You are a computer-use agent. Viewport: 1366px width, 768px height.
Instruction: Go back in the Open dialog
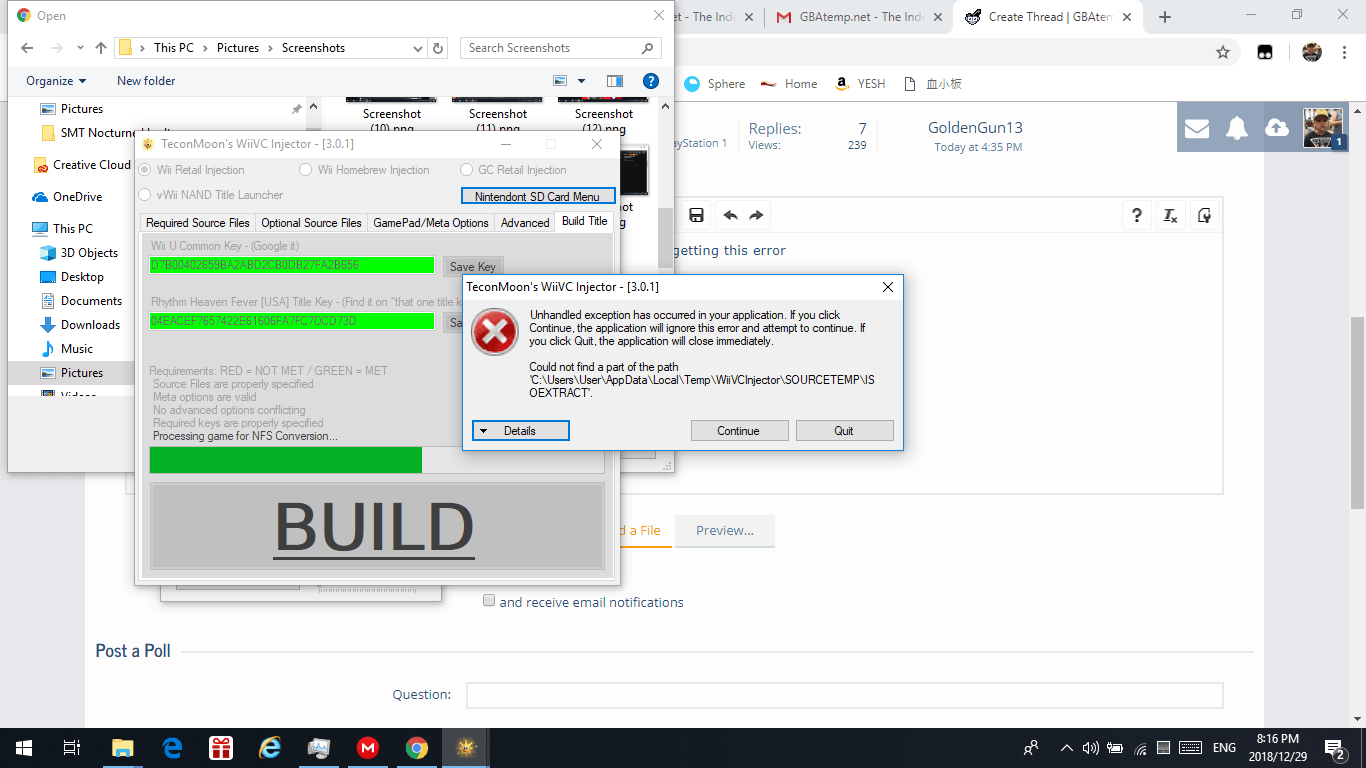click(x=27, y=48)
